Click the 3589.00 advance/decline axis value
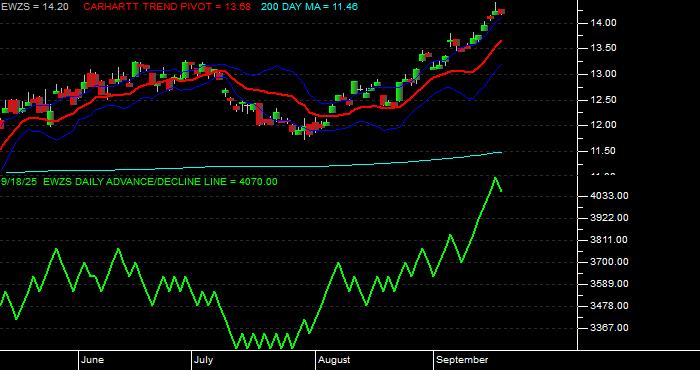Screen dimensions: 700x370 pyautogui.click(x=609, y=284)
